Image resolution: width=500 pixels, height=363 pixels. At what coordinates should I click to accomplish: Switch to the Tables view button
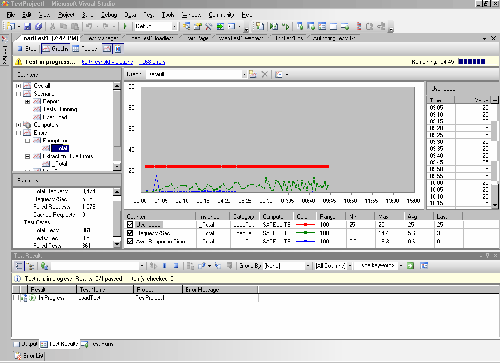[85, 49]
